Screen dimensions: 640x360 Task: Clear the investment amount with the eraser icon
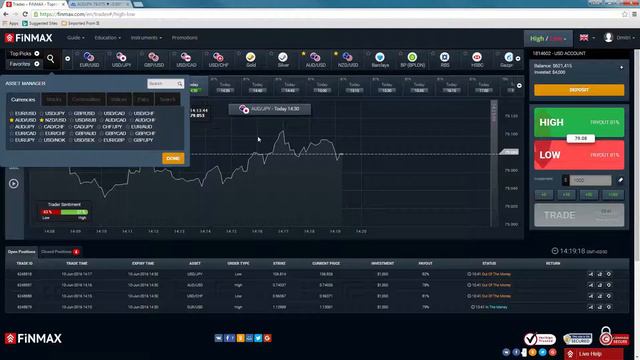coord(620,180)
